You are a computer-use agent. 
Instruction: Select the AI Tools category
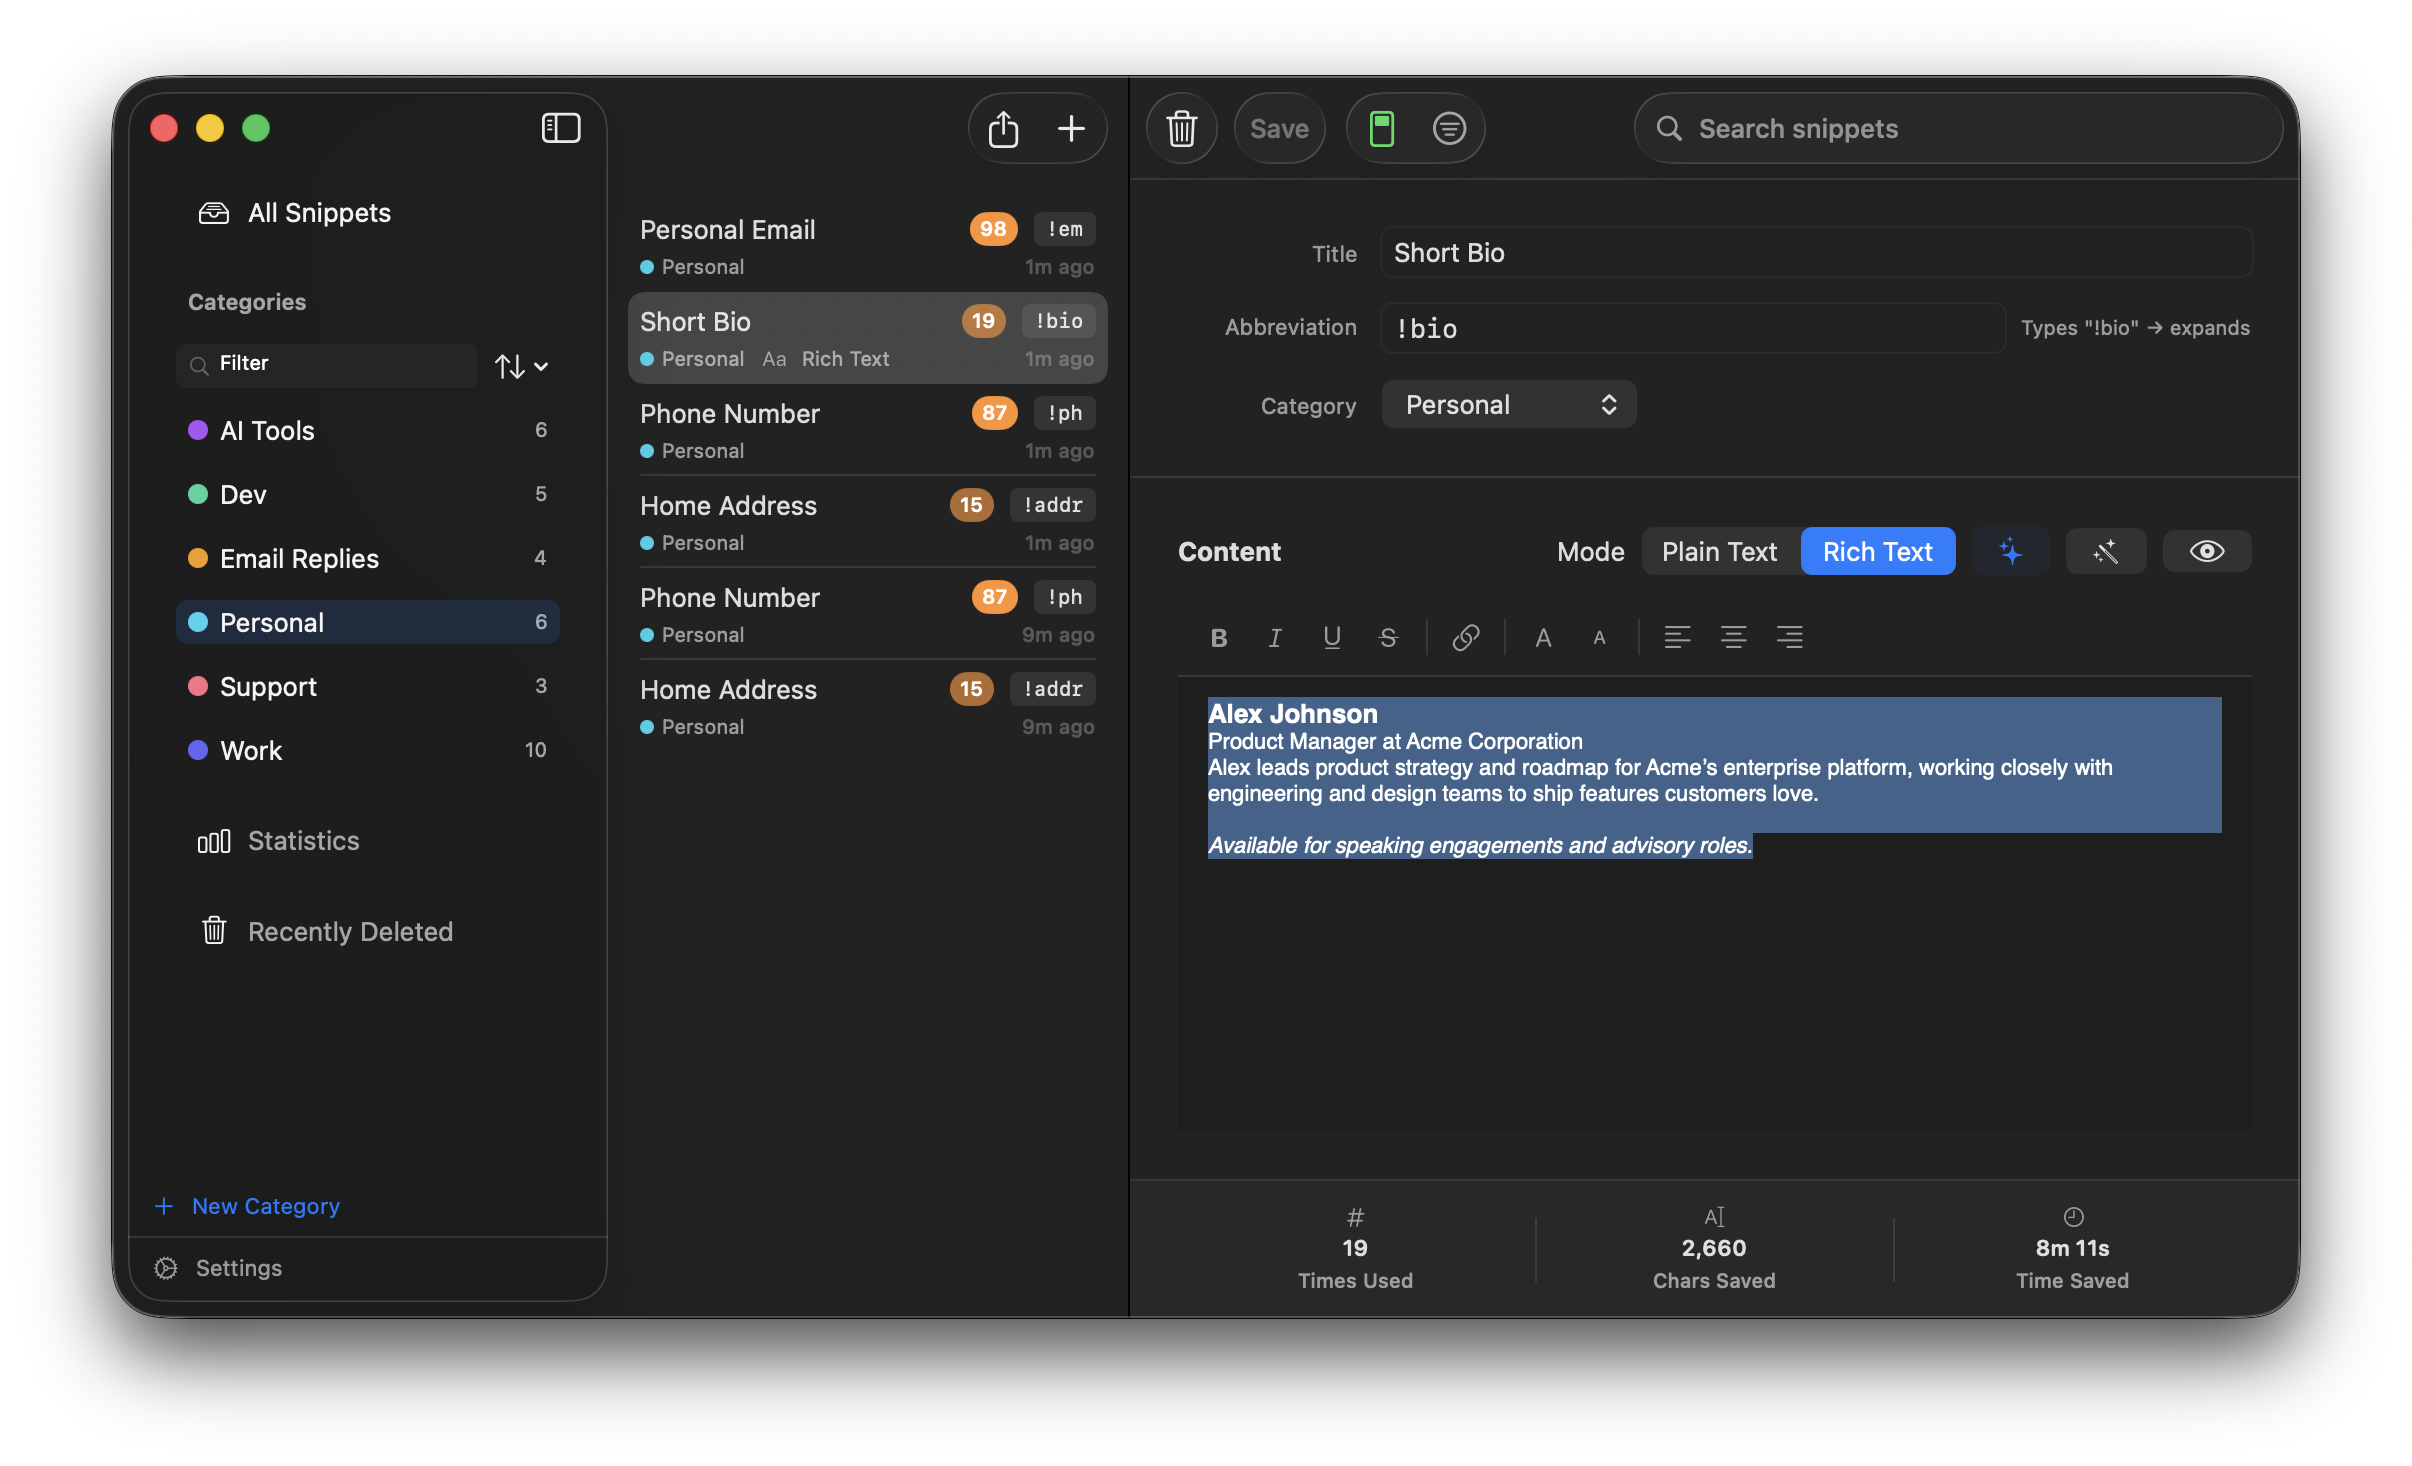pos(367,430)
